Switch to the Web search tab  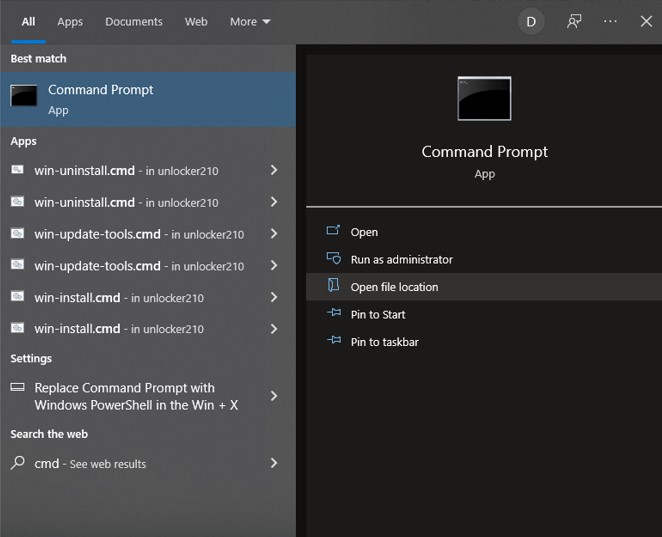[x=196, y=21]
